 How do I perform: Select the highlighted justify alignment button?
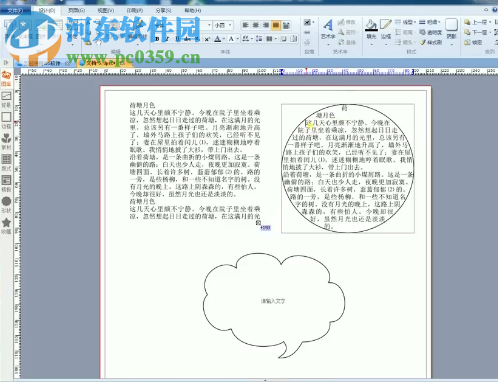pos(276,25)
